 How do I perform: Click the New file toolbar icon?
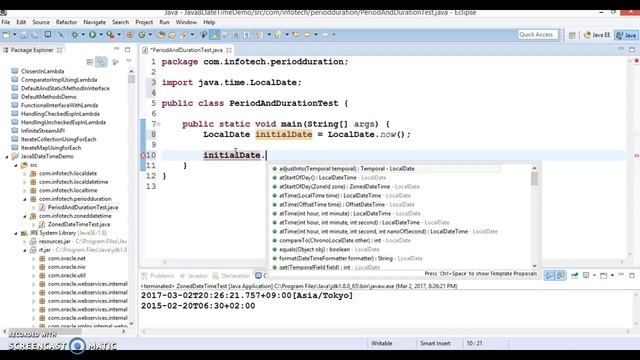pyautogui.click(x=7, y=35)
